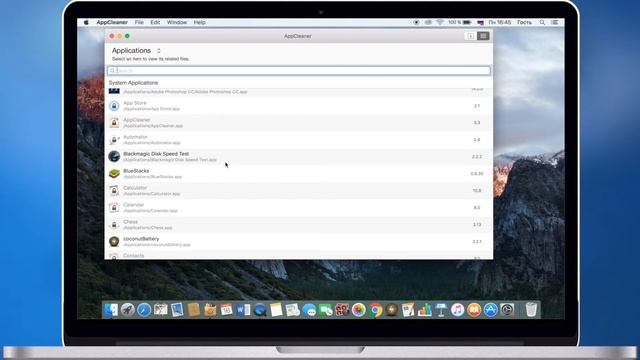Open Google Chrome from the Dock
Viewport: 640px width, 360px height.
pos(376,310)
